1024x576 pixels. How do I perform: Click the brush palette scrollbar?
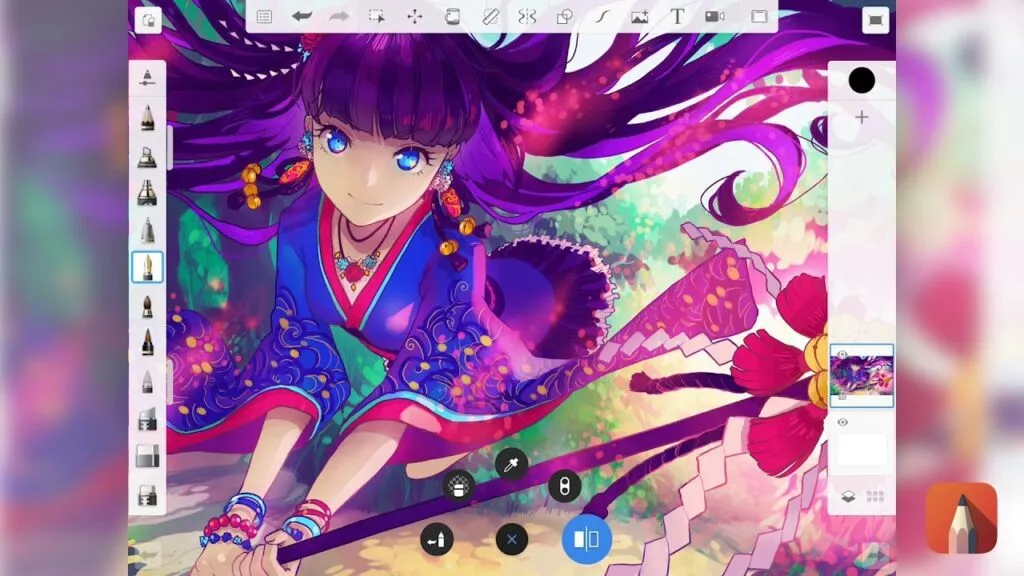(x=170, y=148)
